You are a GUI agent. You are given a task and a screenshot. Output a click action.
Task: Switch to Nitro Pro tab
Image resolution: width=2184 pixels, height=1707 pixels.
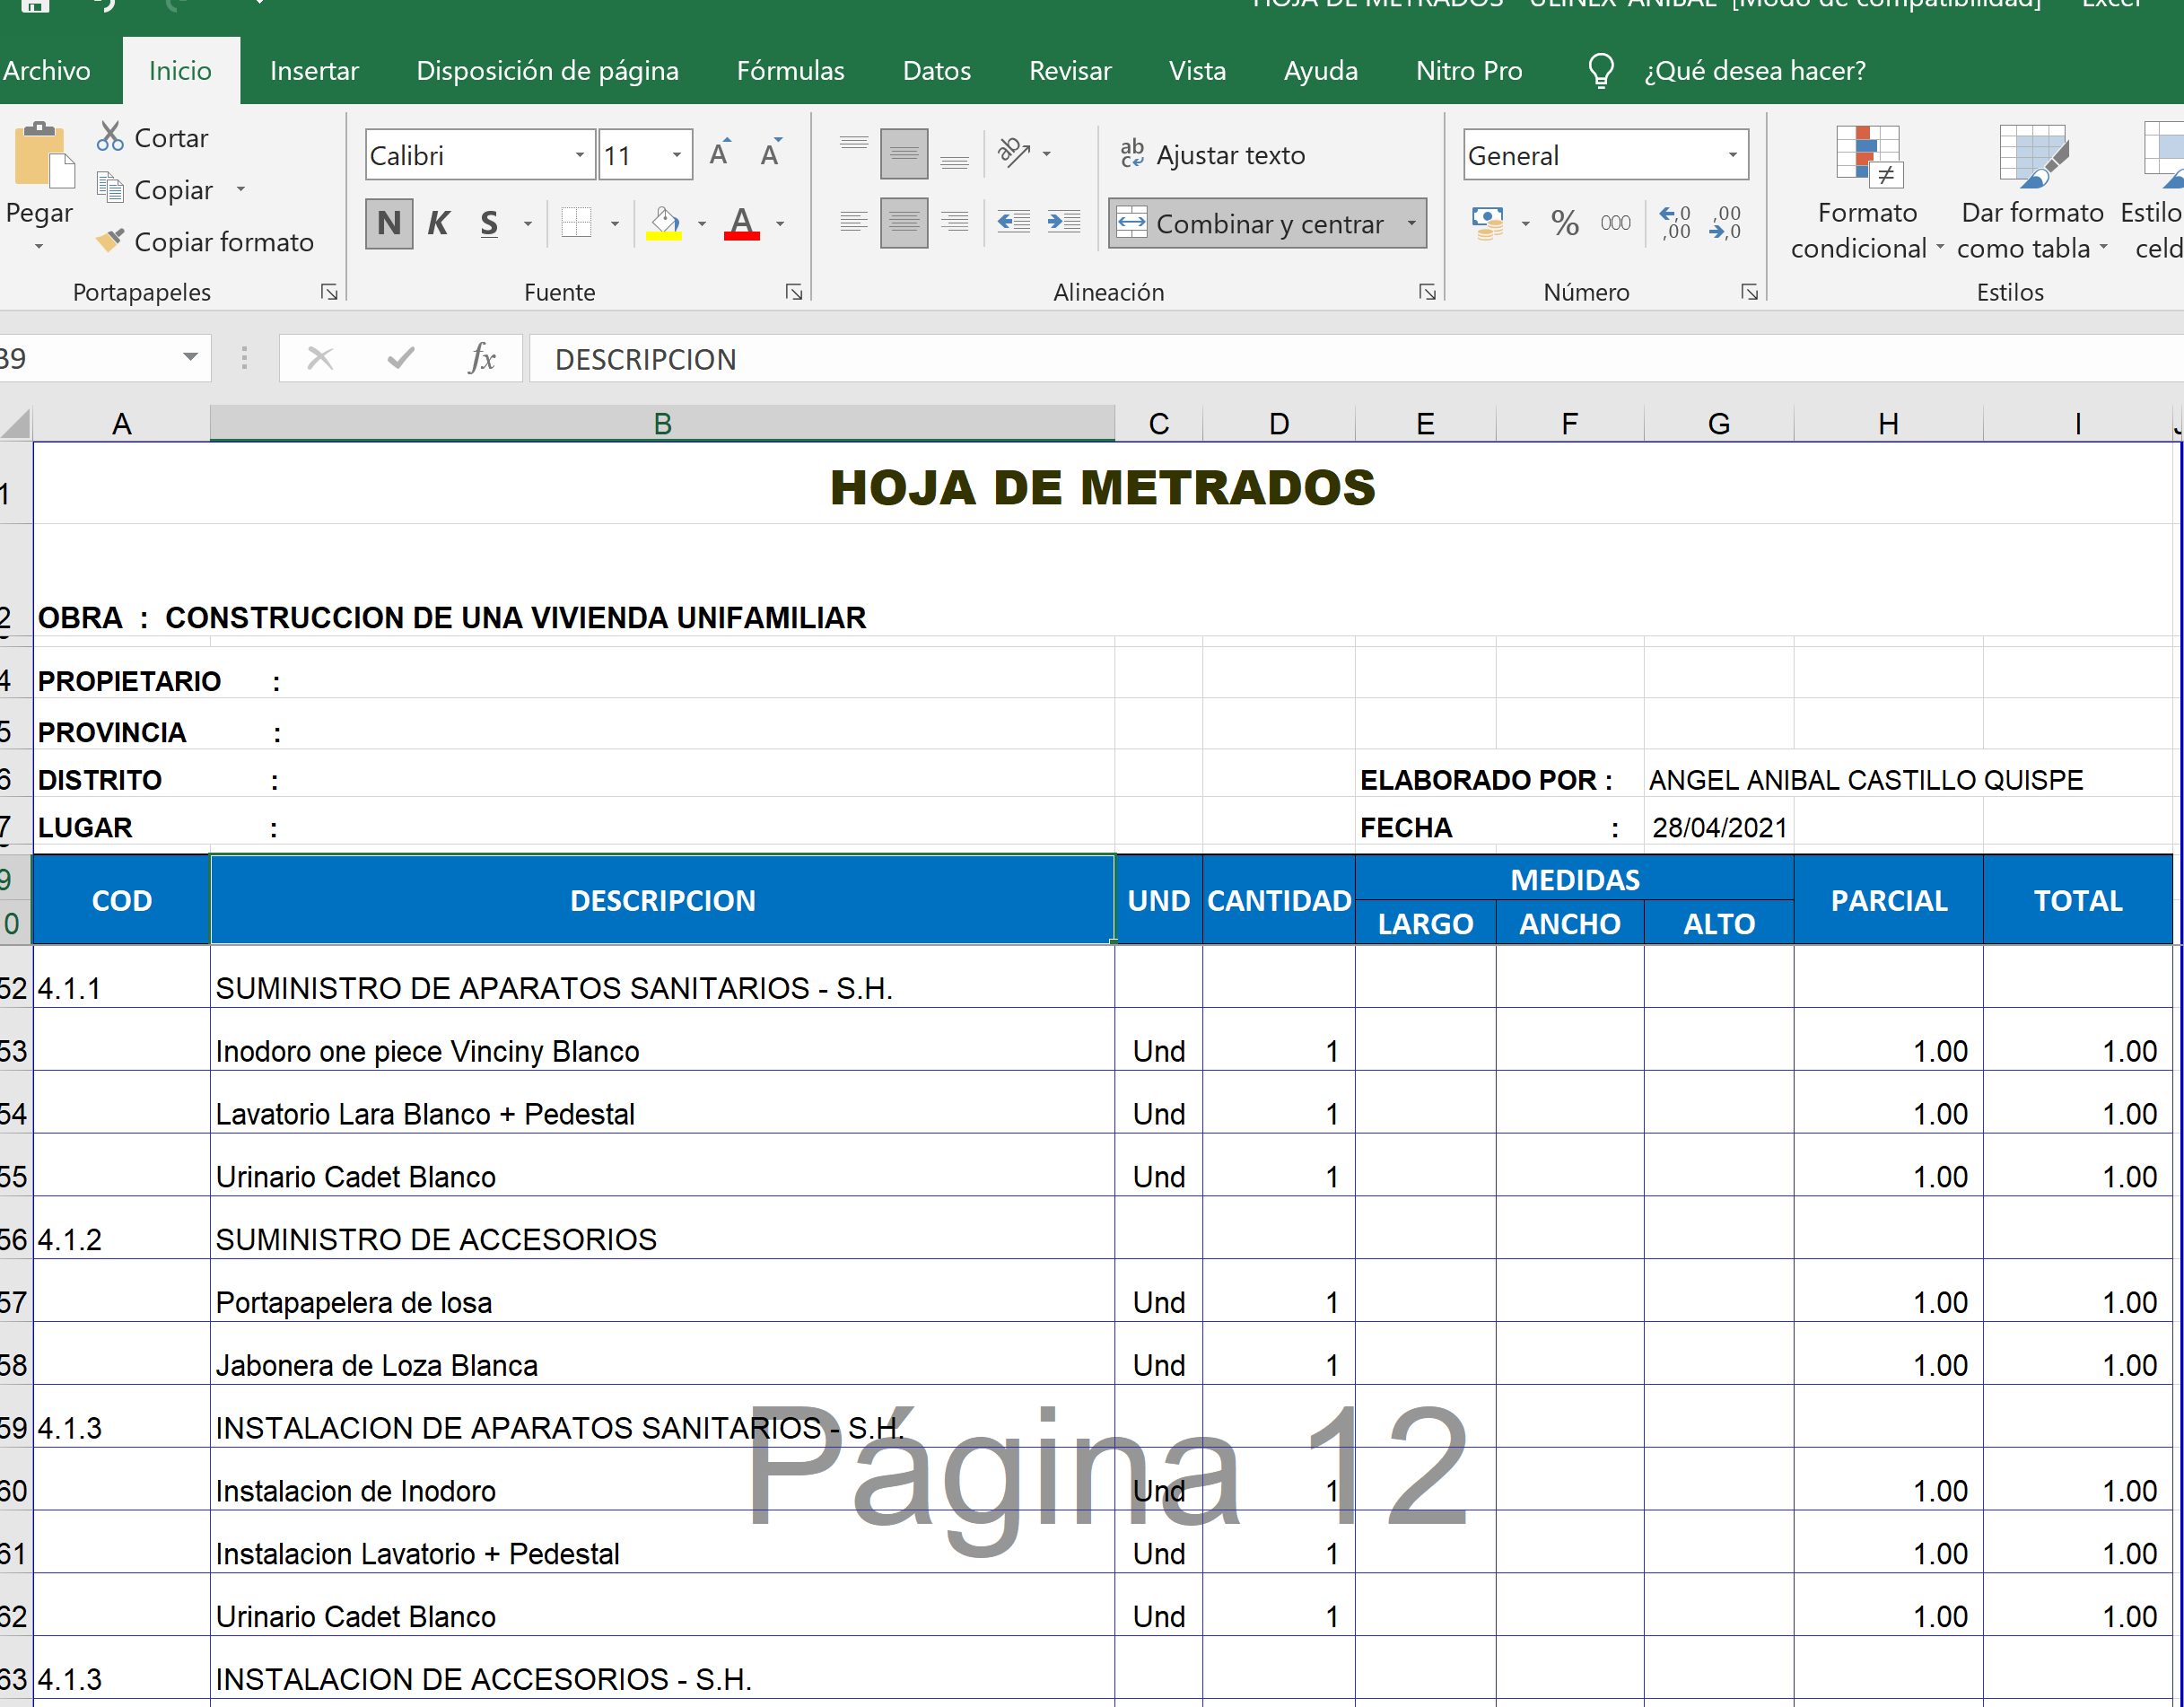tap(1469, 71)
